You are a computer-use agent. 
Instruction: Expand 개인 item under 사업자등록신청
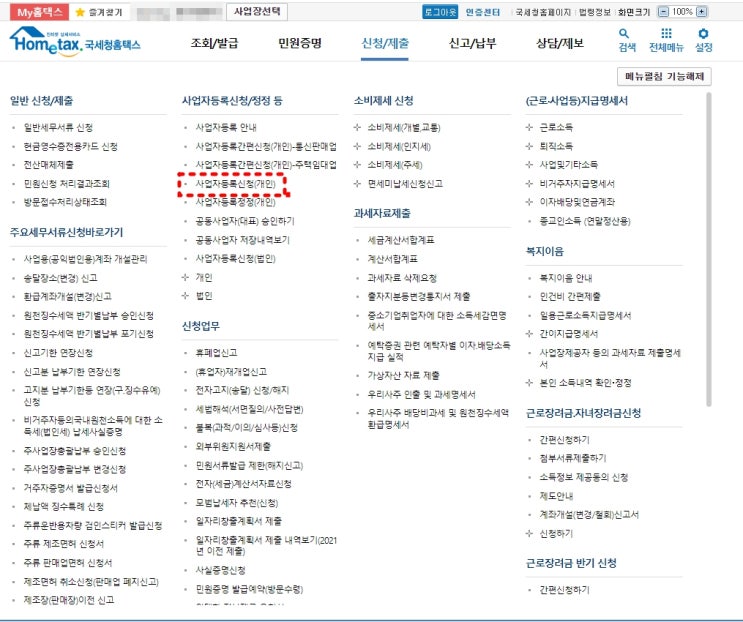[x=185, y=277]
